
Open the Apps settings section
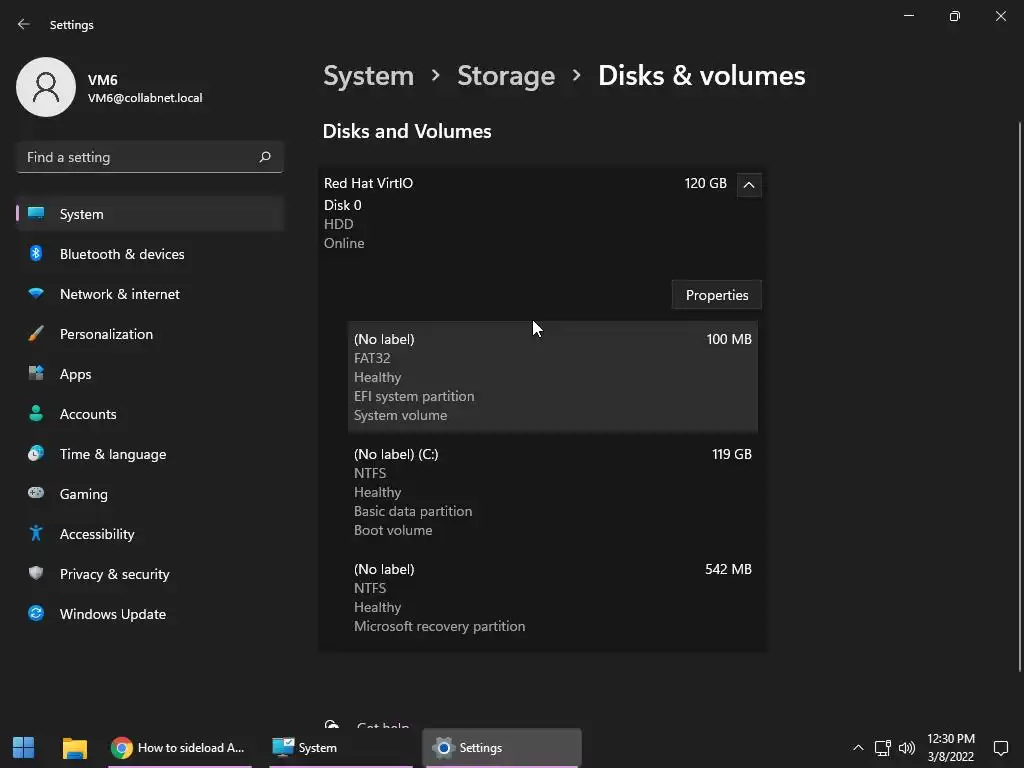(x=75, y=374)
